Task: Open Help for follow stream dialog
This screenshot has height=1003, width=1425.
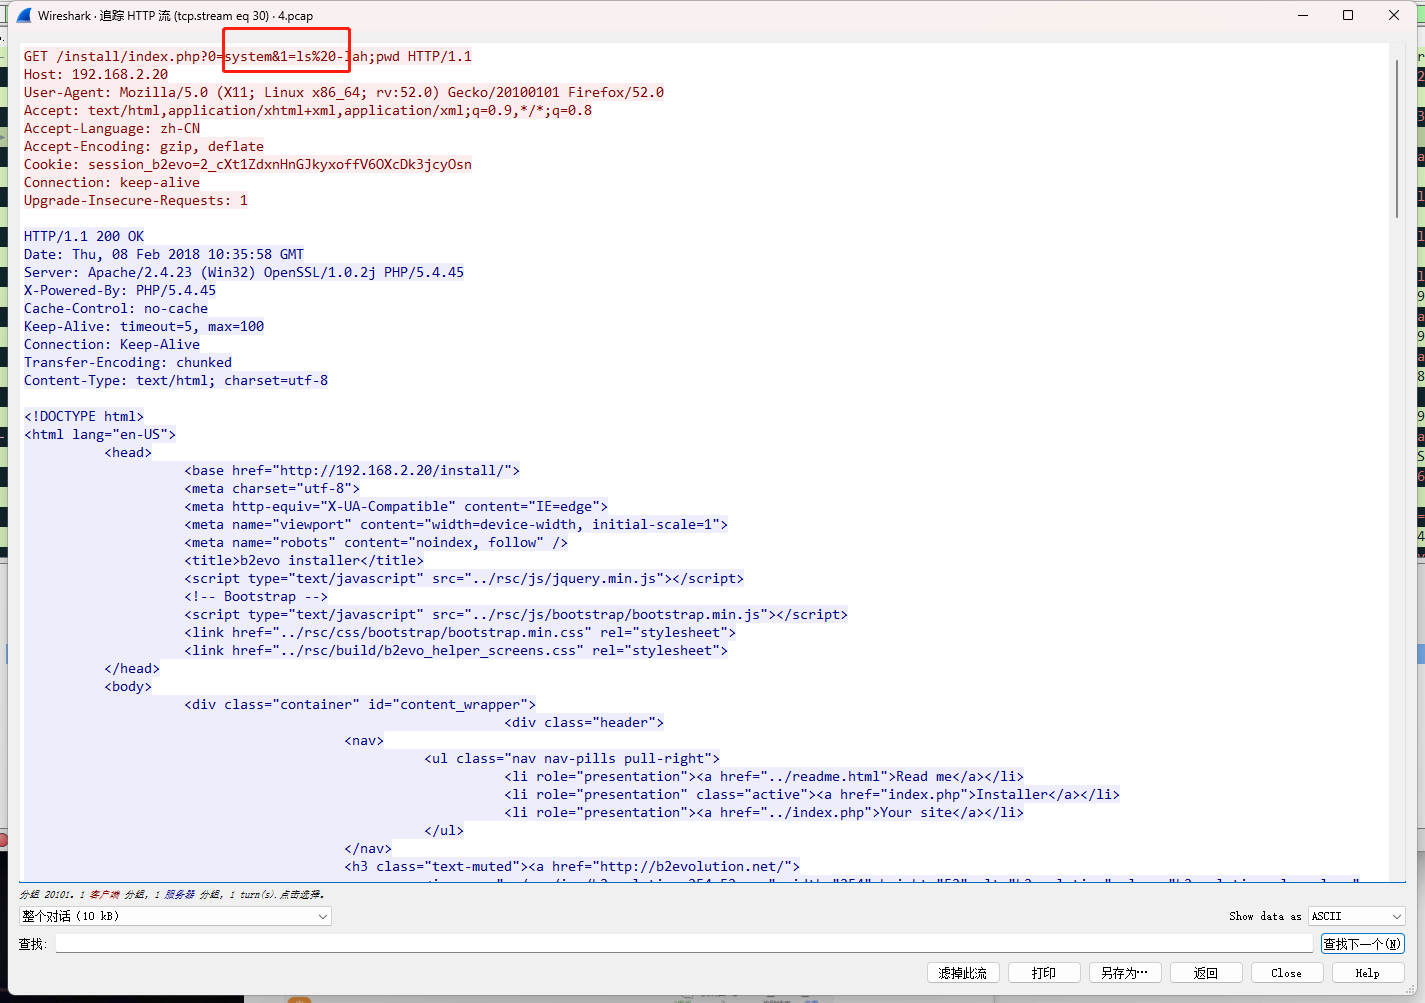Action: [1368, 973]
